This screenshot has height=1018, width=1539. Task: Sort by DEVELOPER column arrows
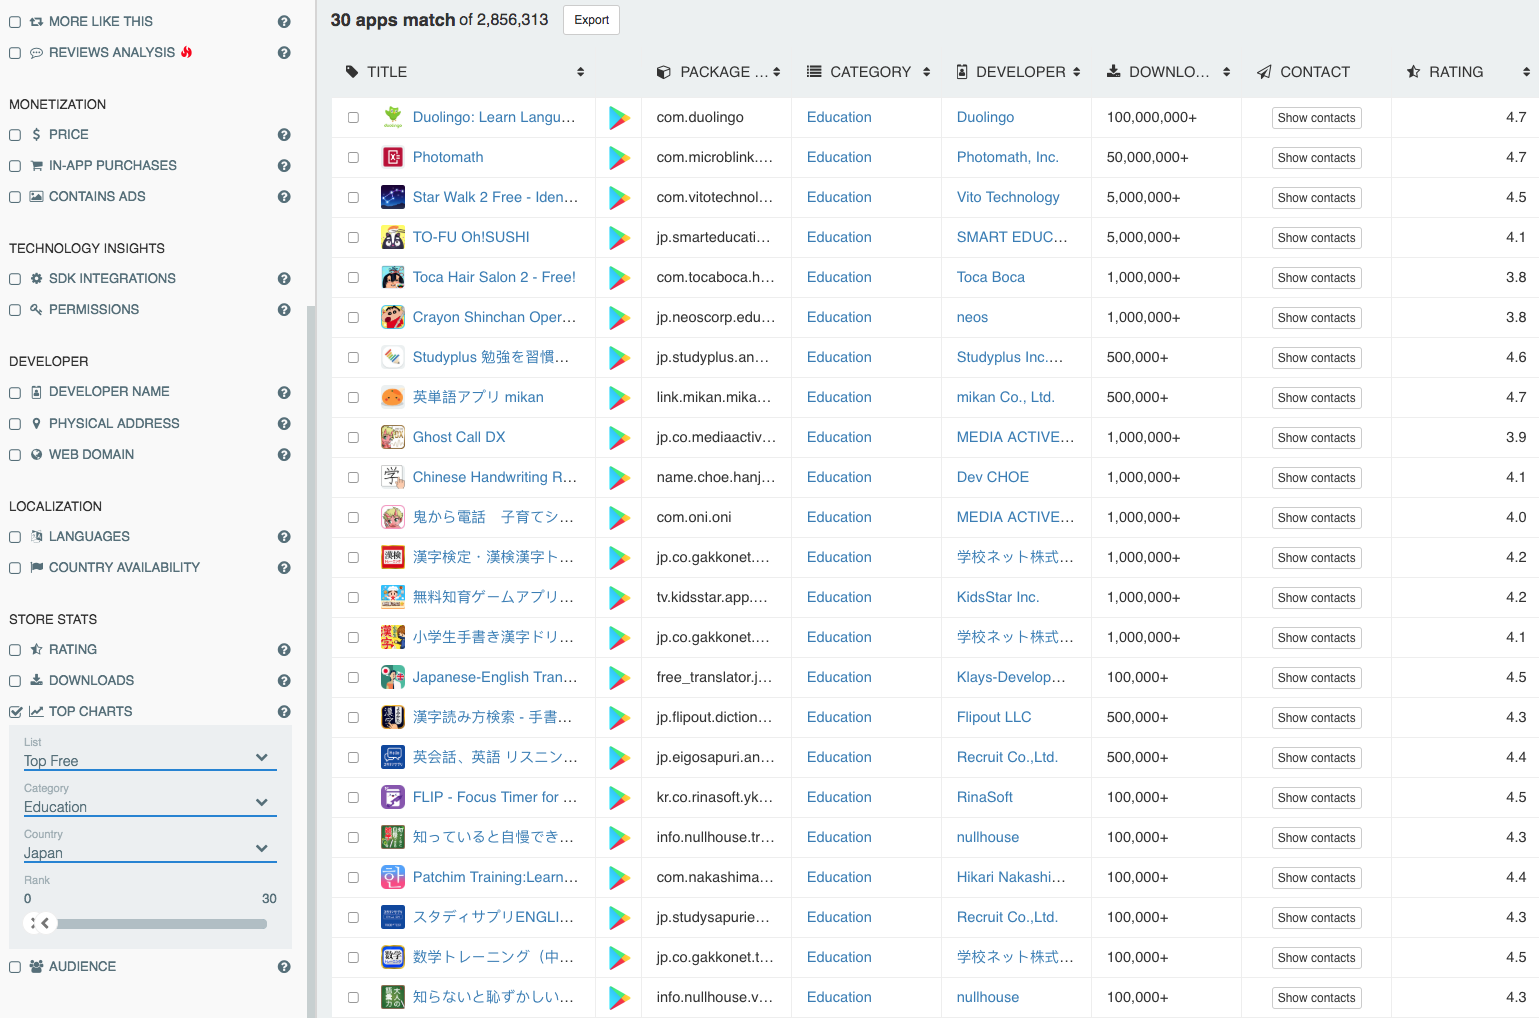[x=1077, y=72]
